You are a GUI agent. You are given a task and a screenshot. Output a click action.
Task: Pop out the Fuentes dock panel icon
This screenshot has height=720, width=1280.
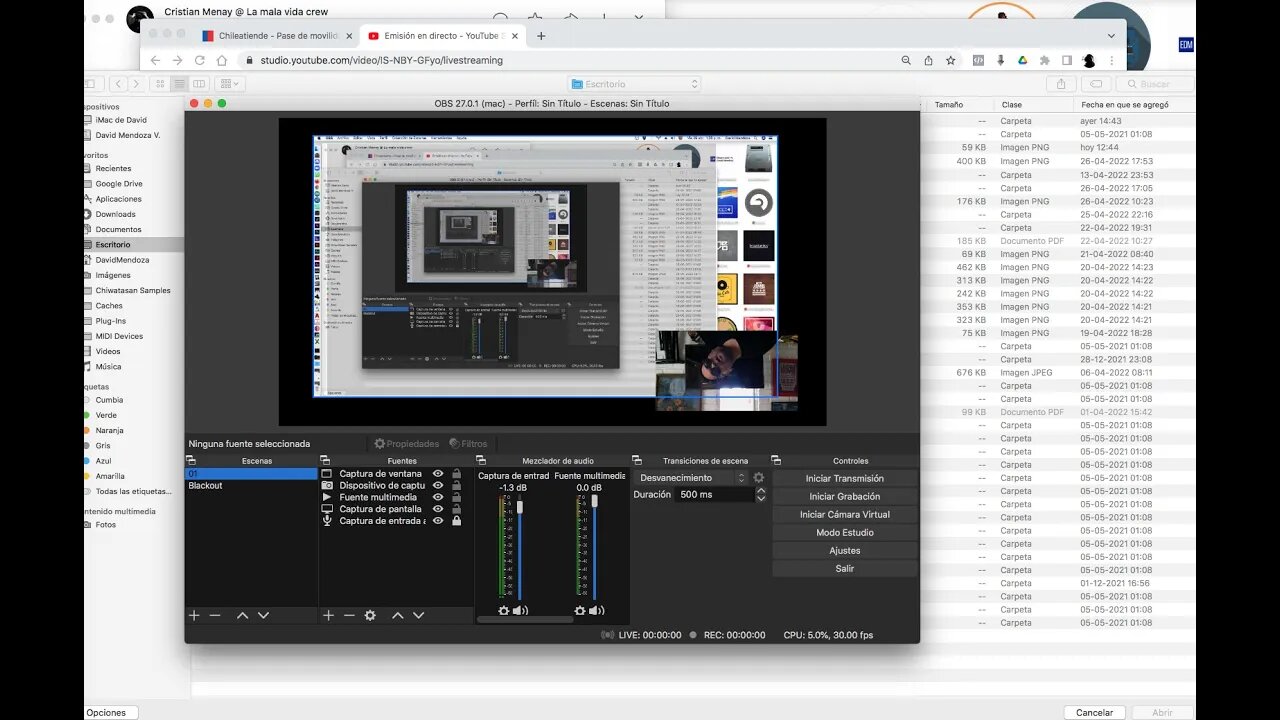325,461
